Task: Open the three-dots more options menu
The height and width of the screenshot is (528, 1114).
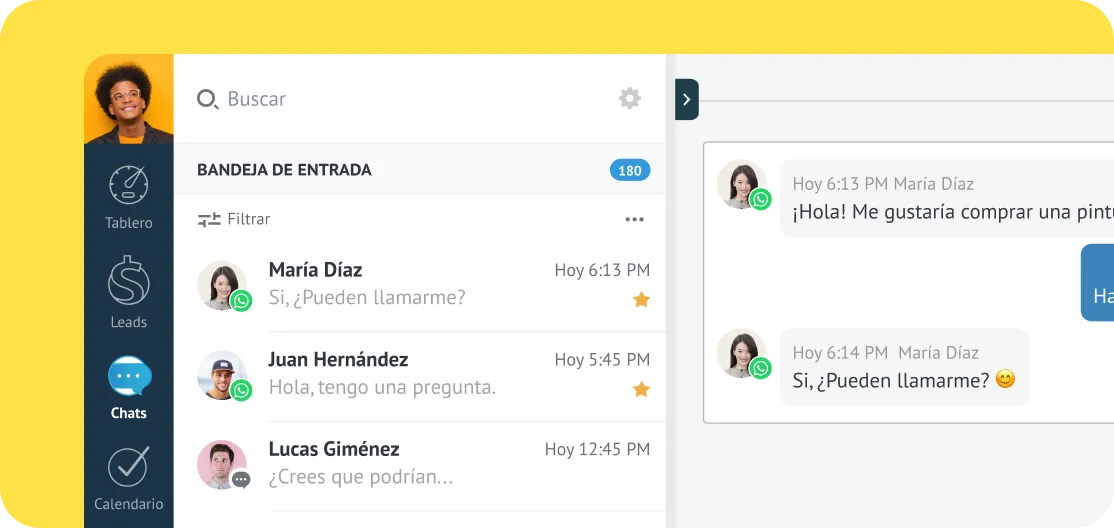Action: coord(634,219)
